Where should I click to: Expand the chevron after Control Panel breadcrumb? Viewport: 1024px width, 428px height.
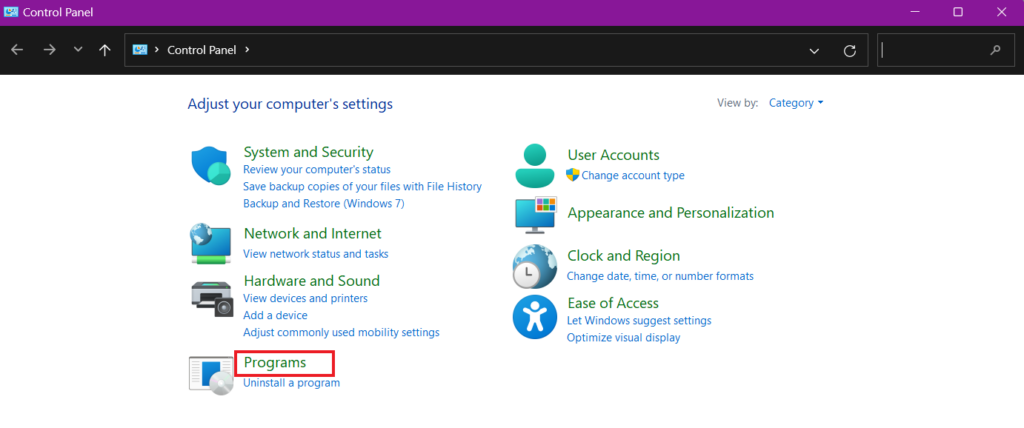pyautogui.click(x=247, y=50)
